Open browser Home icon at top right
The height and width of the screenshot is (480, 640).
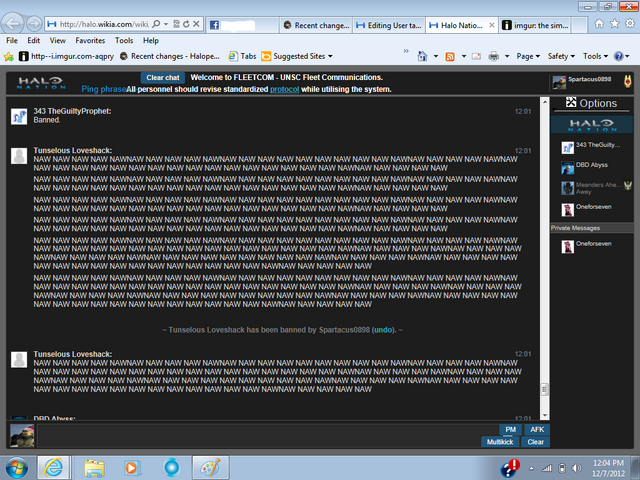[x=599, y=24]
